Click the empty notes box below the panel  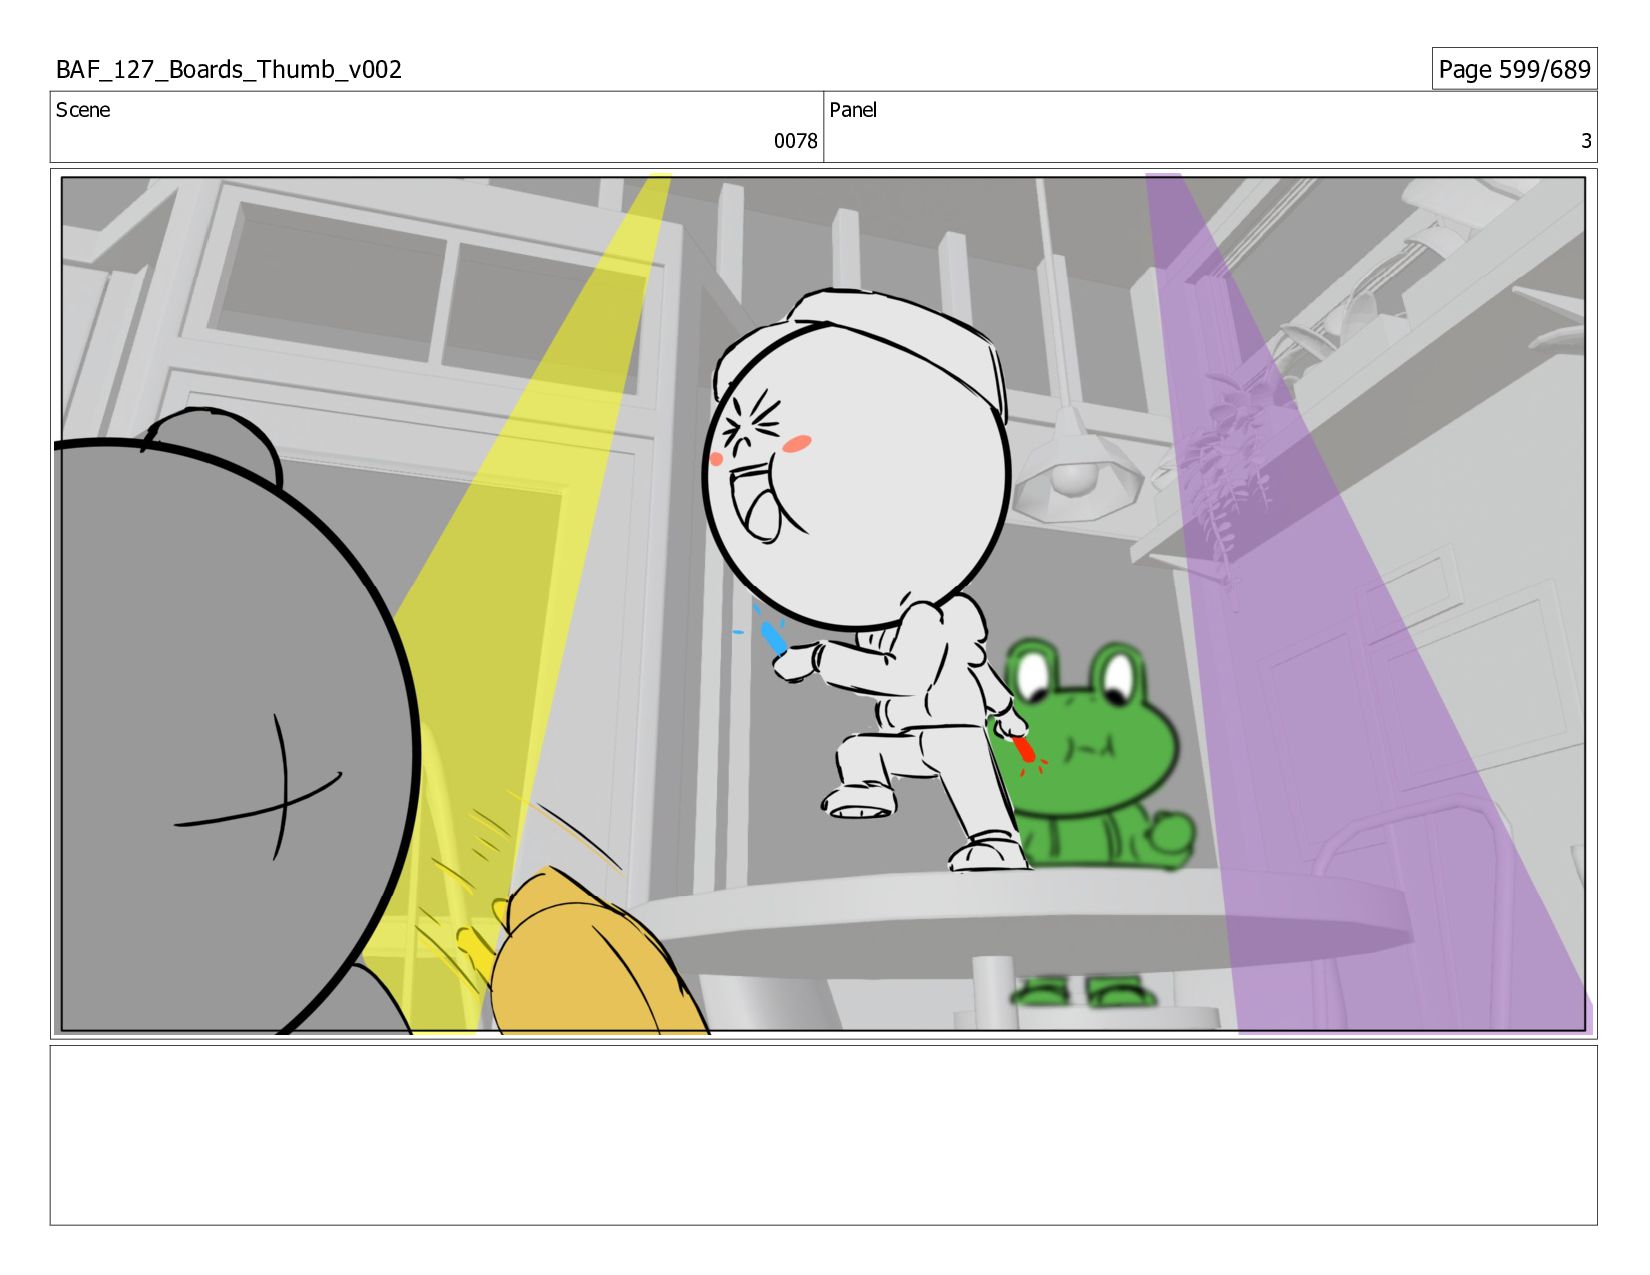823,1135
